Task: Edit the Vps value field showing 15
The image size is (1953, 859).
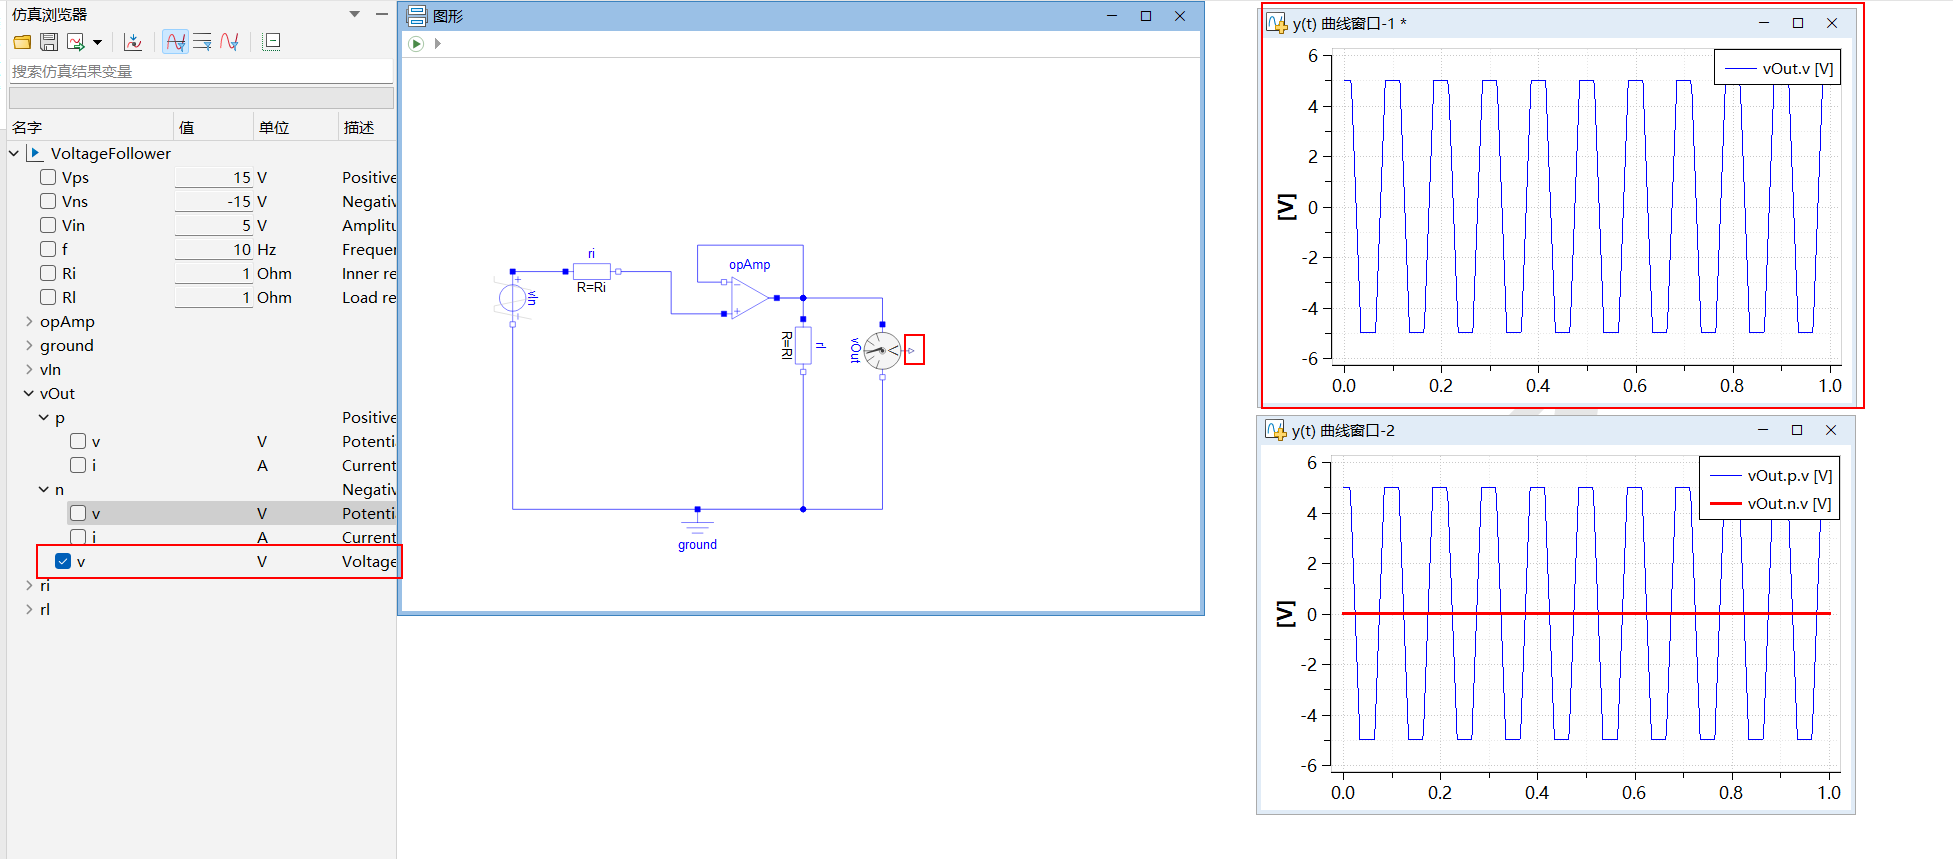Action: pos(214,177)
